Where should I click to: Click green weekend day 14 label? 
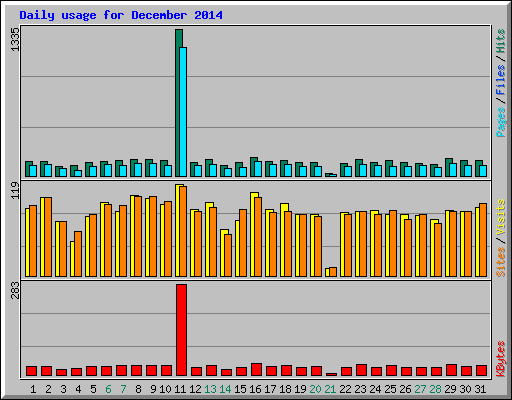pyautogui.click(x=225, y=389)
